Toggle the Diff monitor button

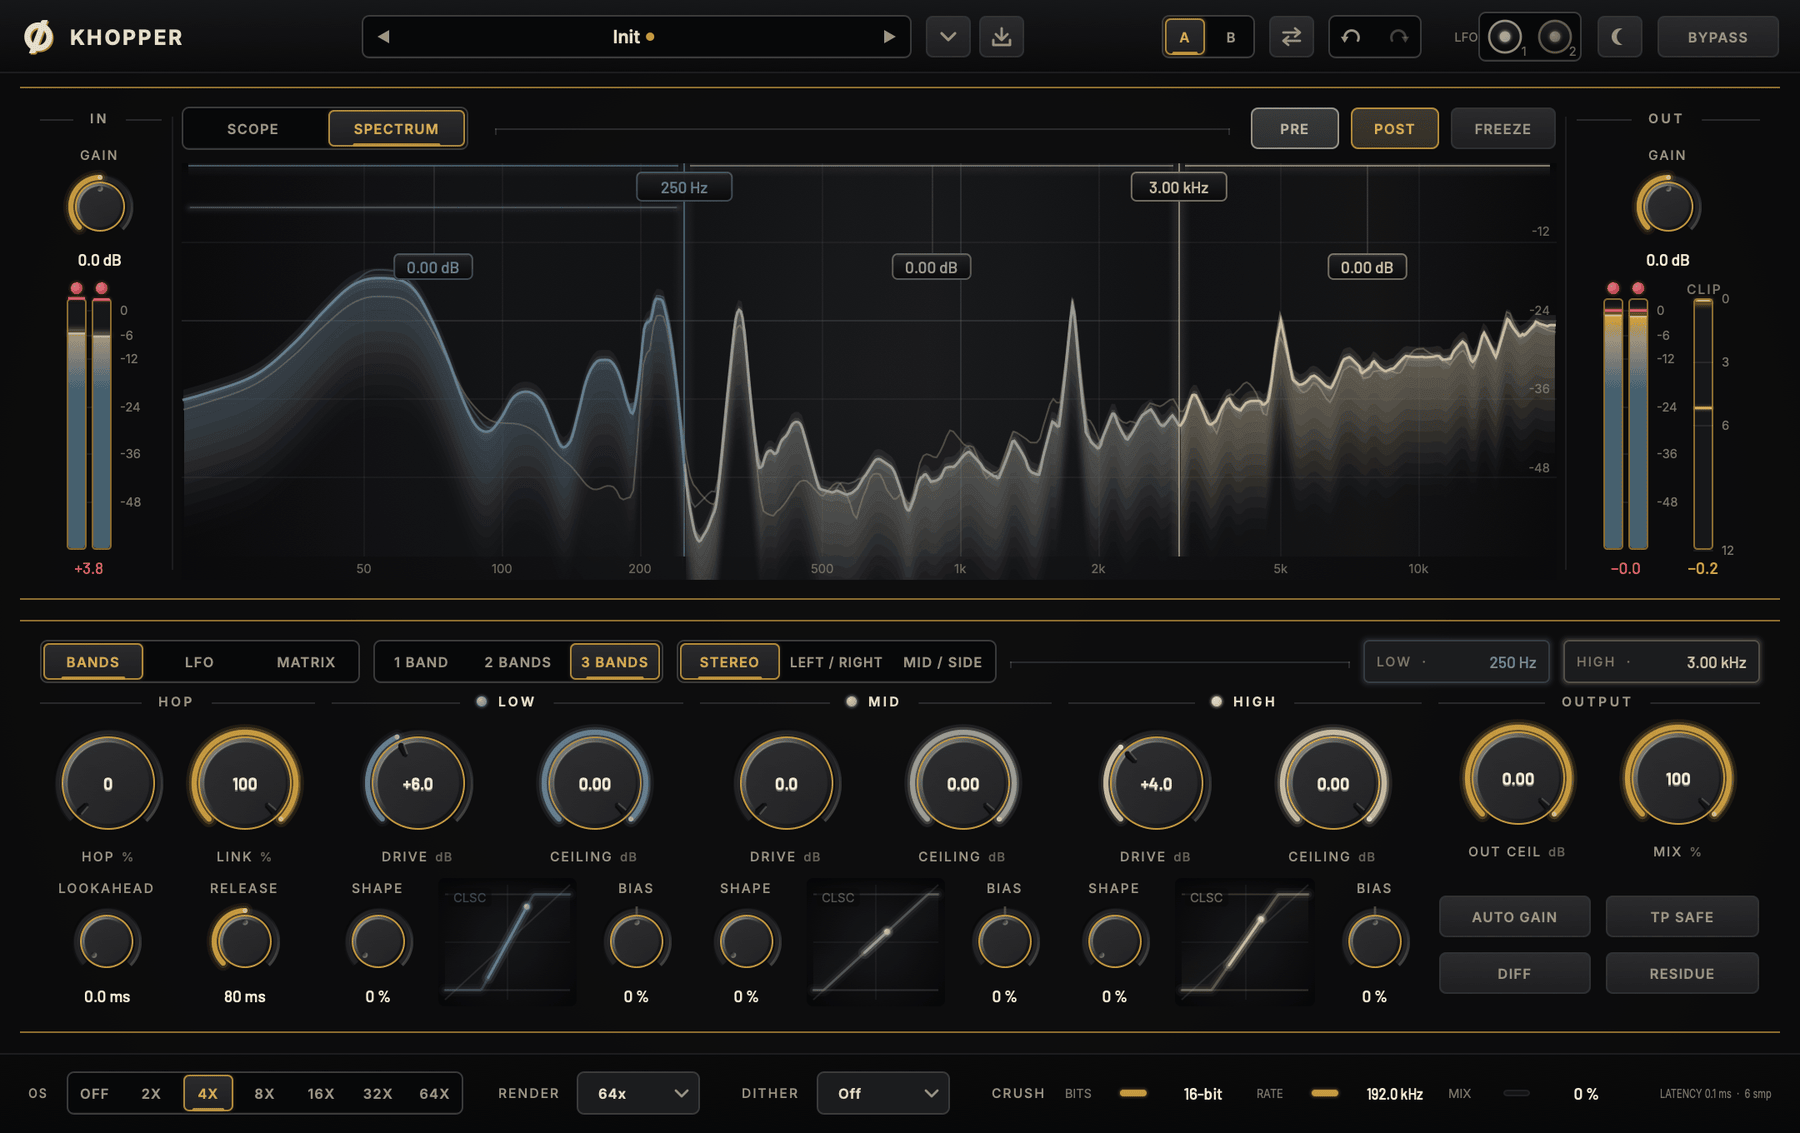(x=1514, y=973)
